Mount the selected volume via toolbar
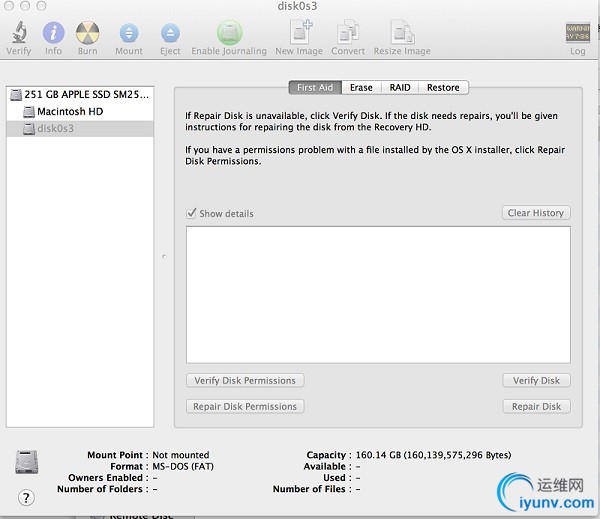The height and width of the screenshot is (519, 600). (x=129, y=33)
